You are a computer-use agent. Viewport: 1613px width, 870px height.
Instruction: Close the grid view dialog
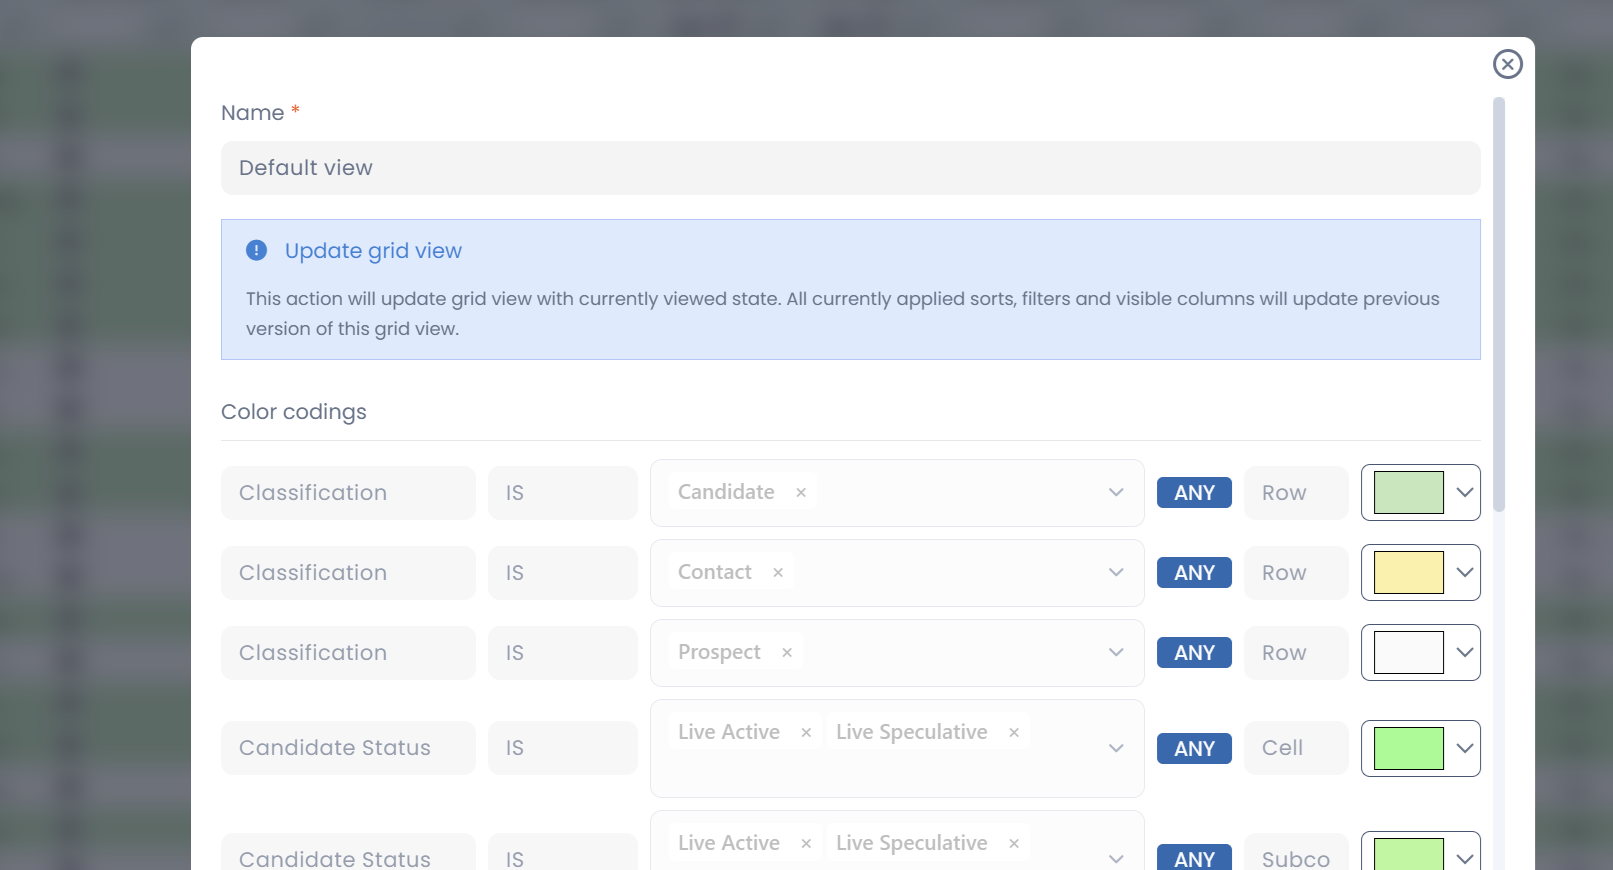[x=1507, y=64]
